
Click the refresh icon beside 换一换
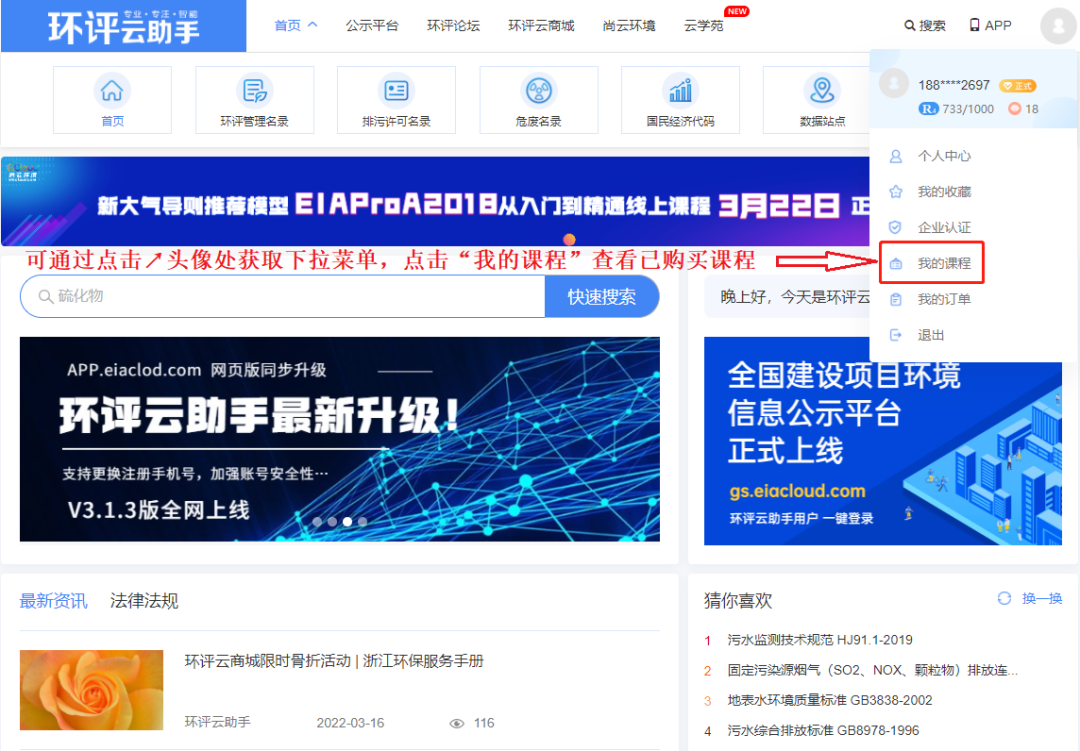pyautogui.click(x=1004, y=598)
